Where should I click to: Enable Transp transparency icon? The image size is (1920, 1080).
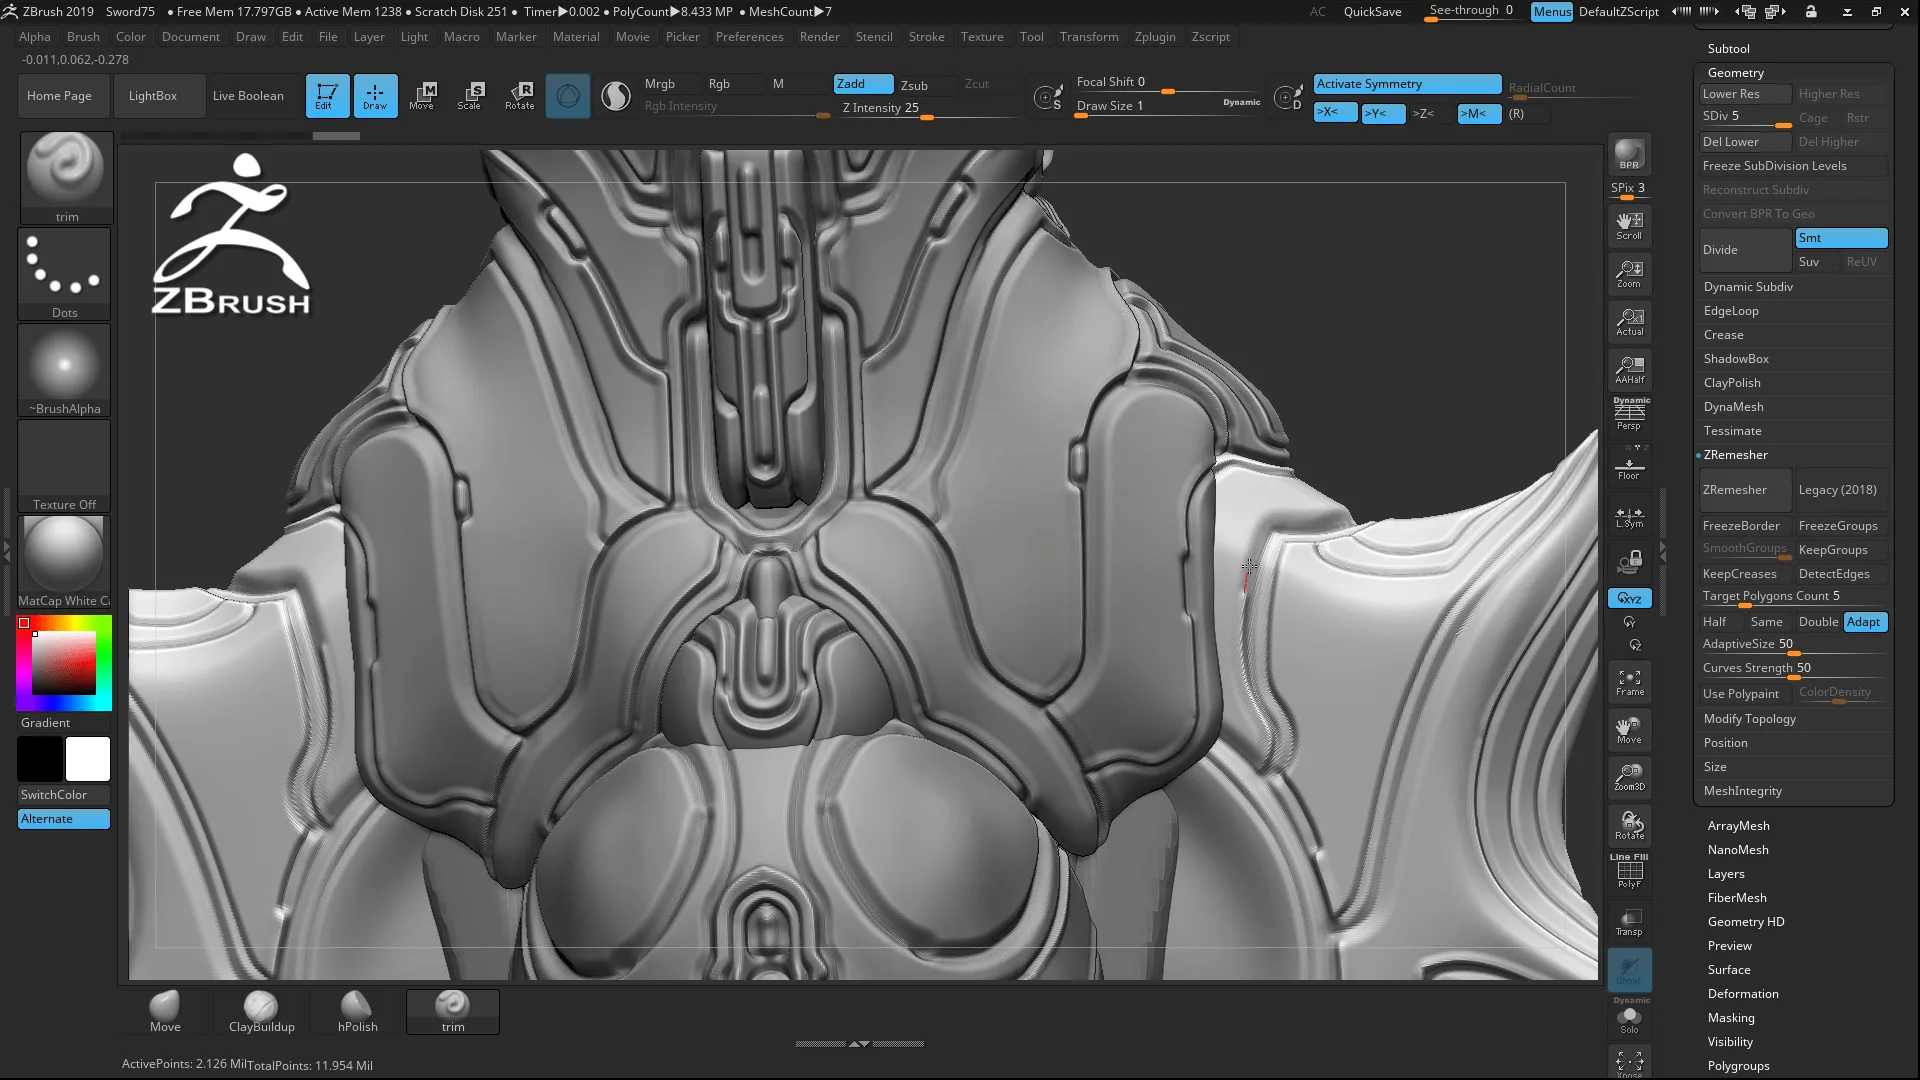click(1629, 922)
